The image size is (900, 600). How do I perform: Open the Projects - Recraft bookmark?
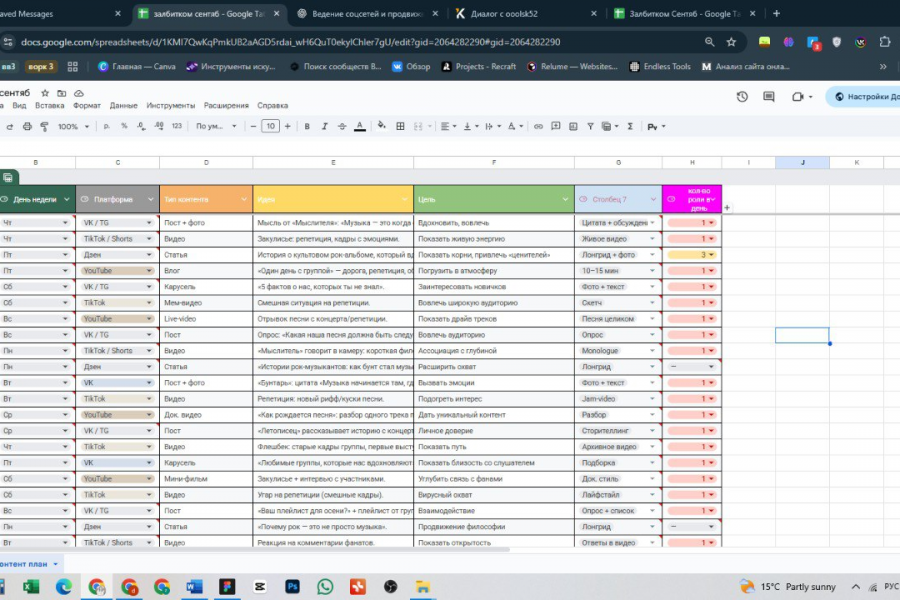click(479, 67)
